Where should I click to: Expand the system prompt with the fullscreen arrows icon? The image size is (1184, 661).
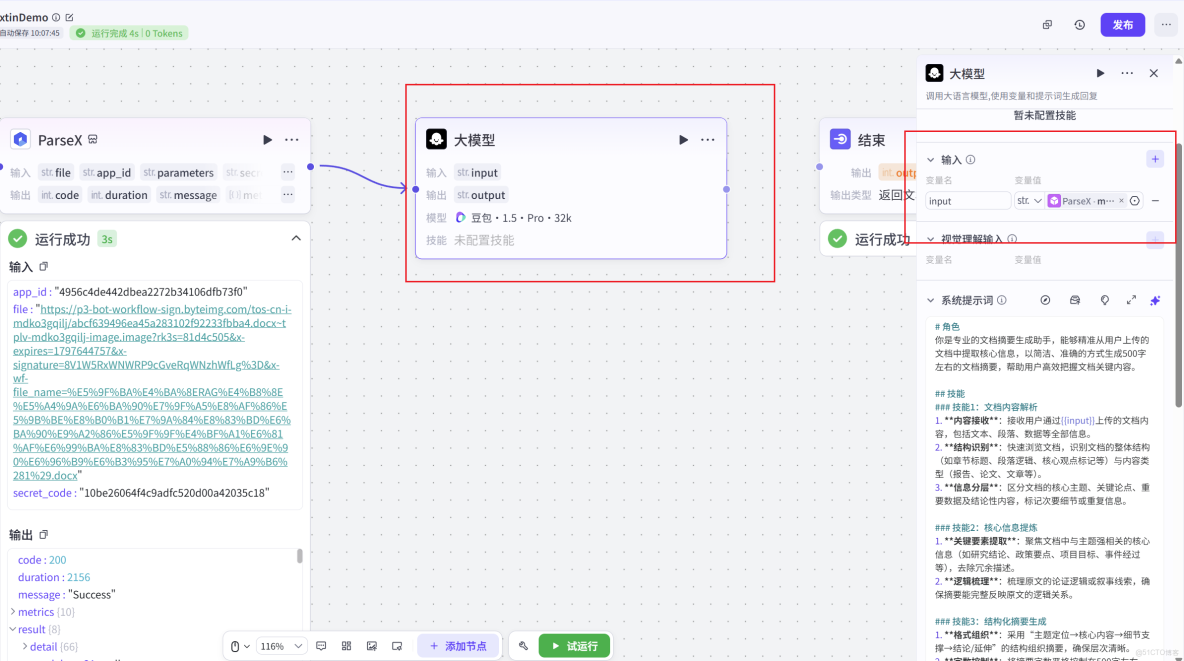coord(1131,300)
